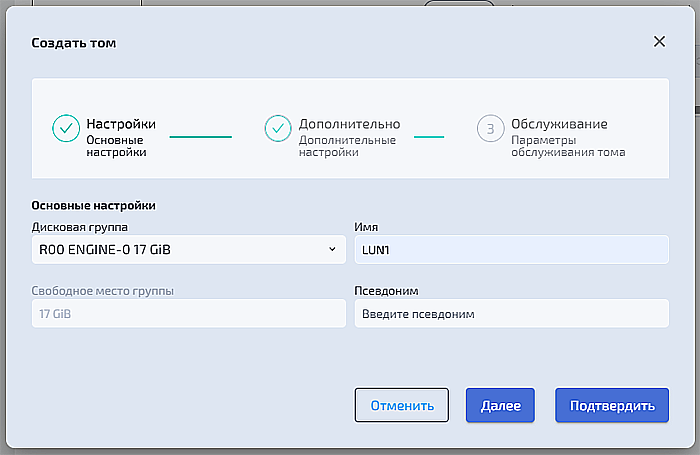The height and width of the screenshot is (455, 700).
Task: Click the 'Параметры обслуживания тома' subtitle
Action: pyautogui.click(x=568, y=146)
